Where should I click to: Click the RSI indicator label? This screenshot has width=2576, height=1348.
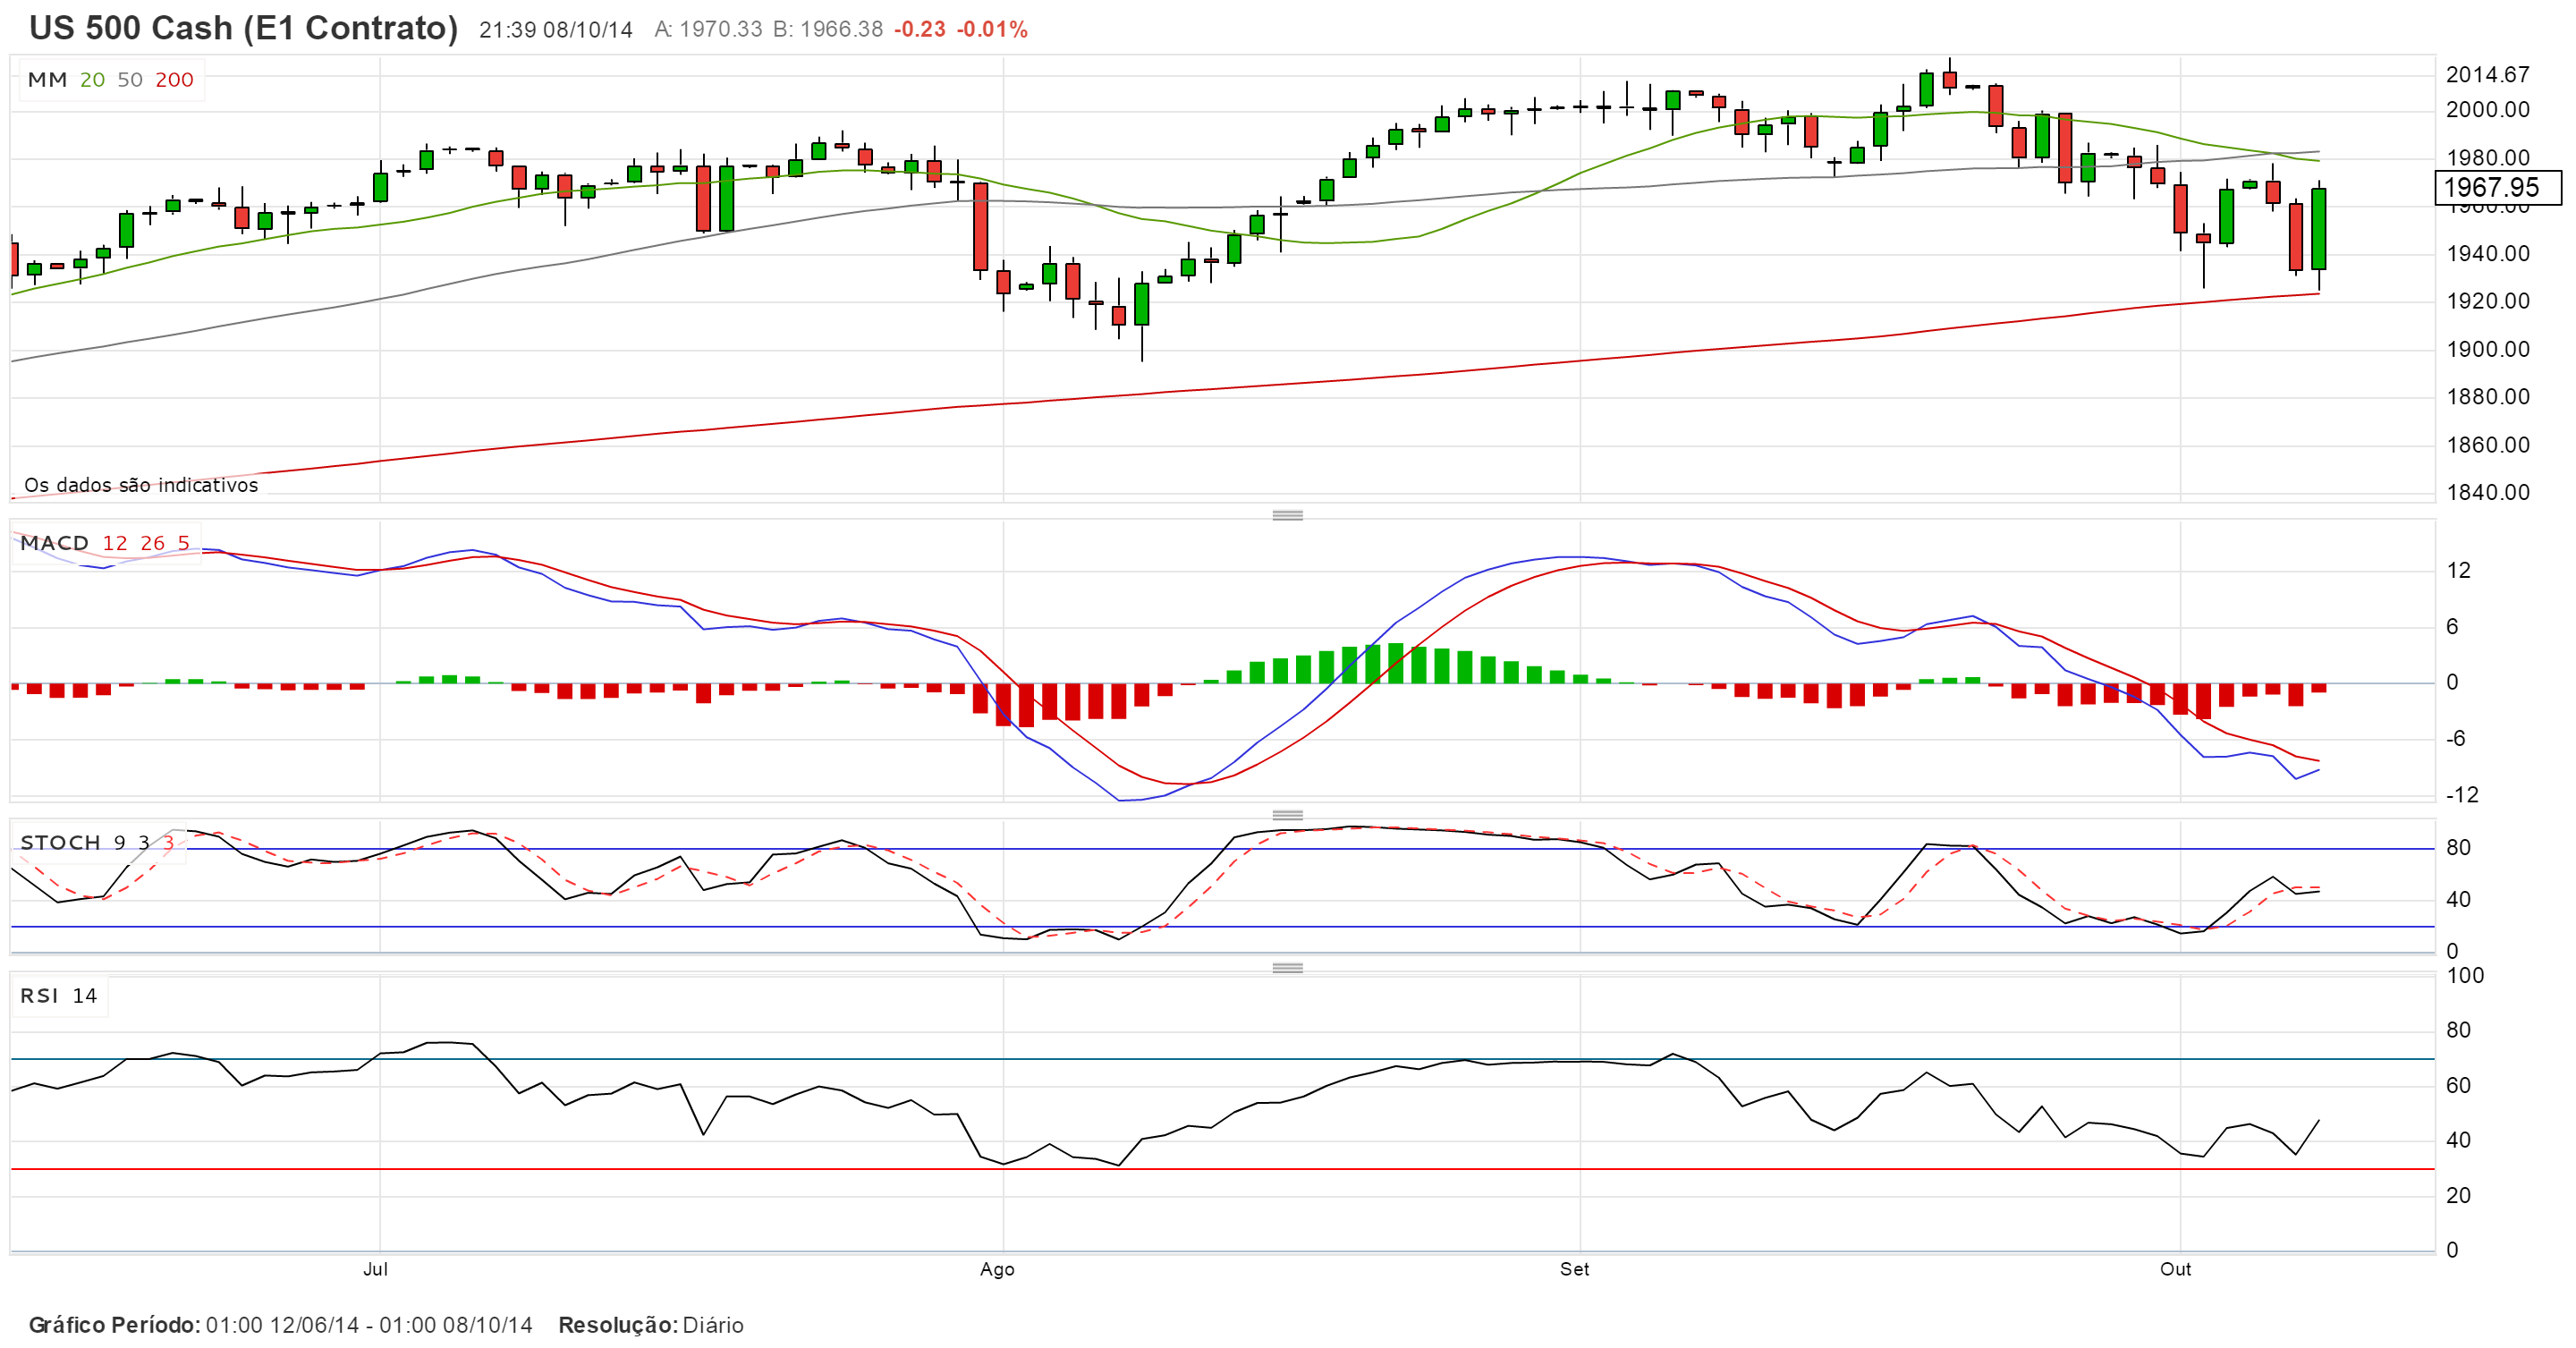[39, 996]
